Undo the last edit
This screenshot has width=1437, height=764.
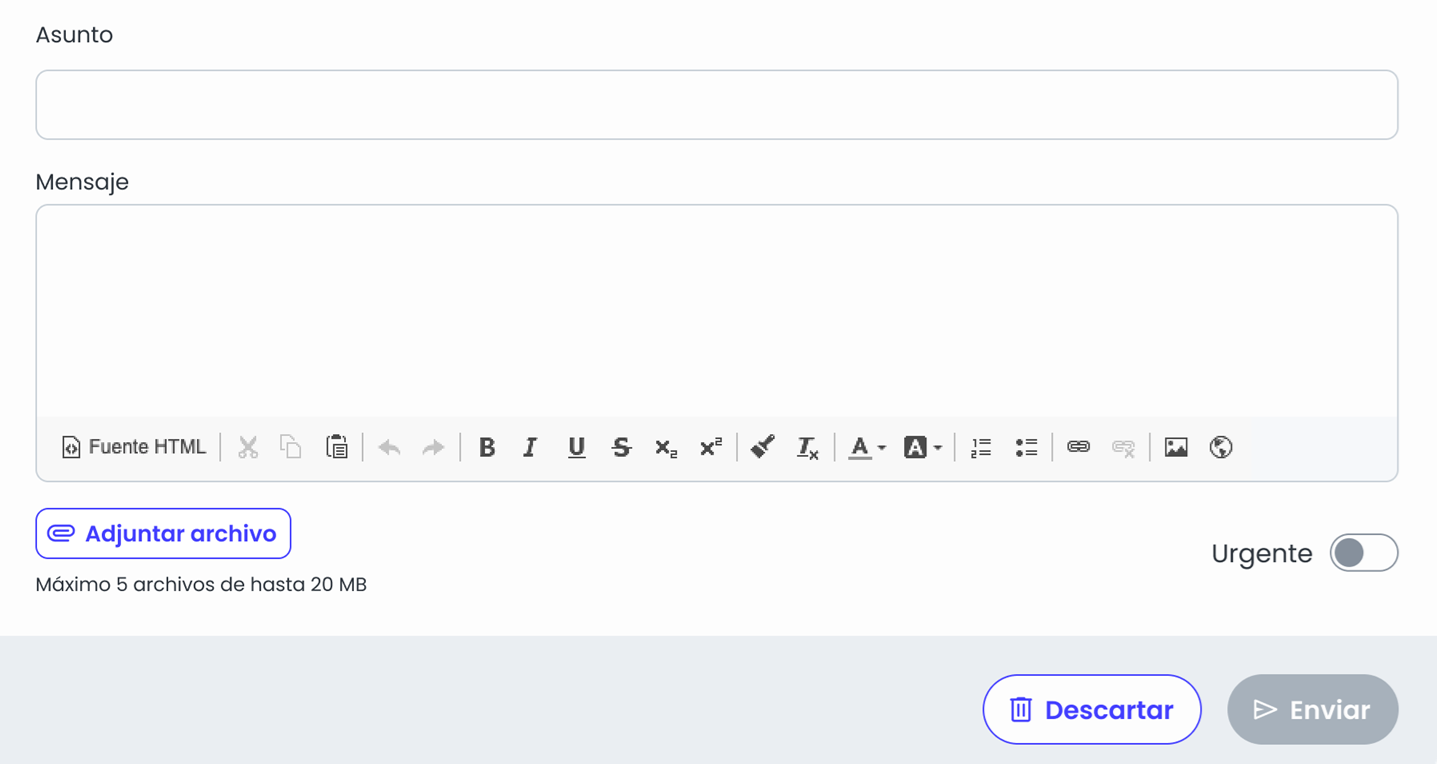tap(389, 447)
